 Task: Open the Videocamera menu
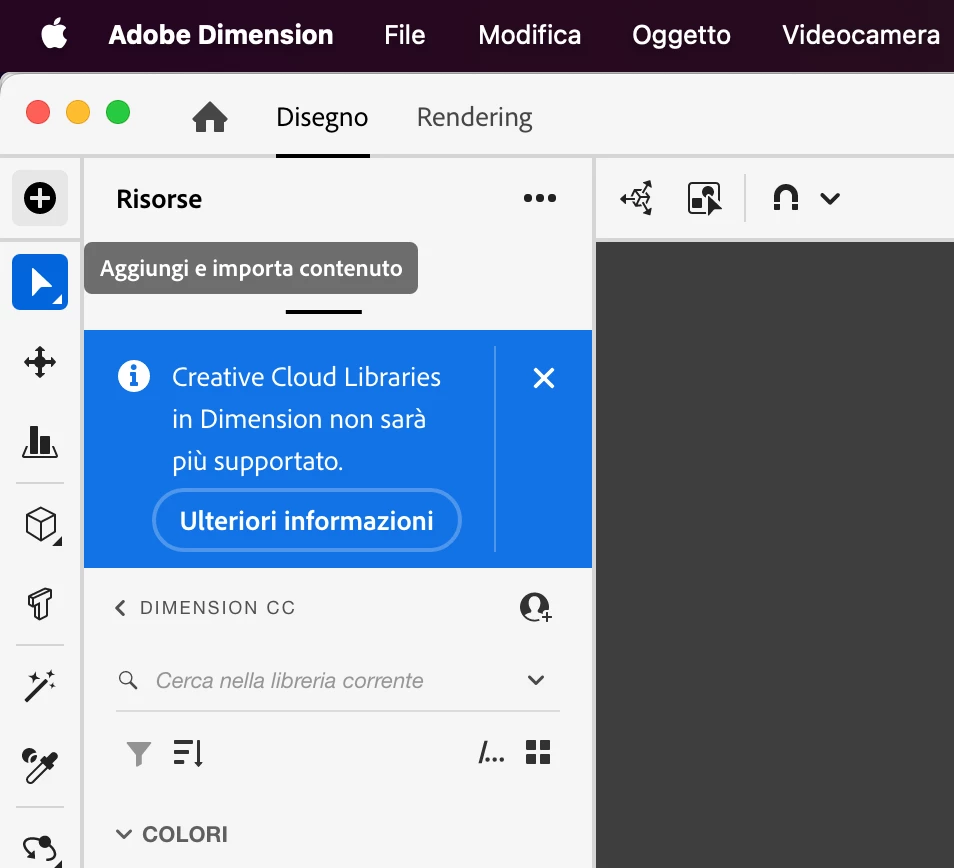tap(860, 35)
